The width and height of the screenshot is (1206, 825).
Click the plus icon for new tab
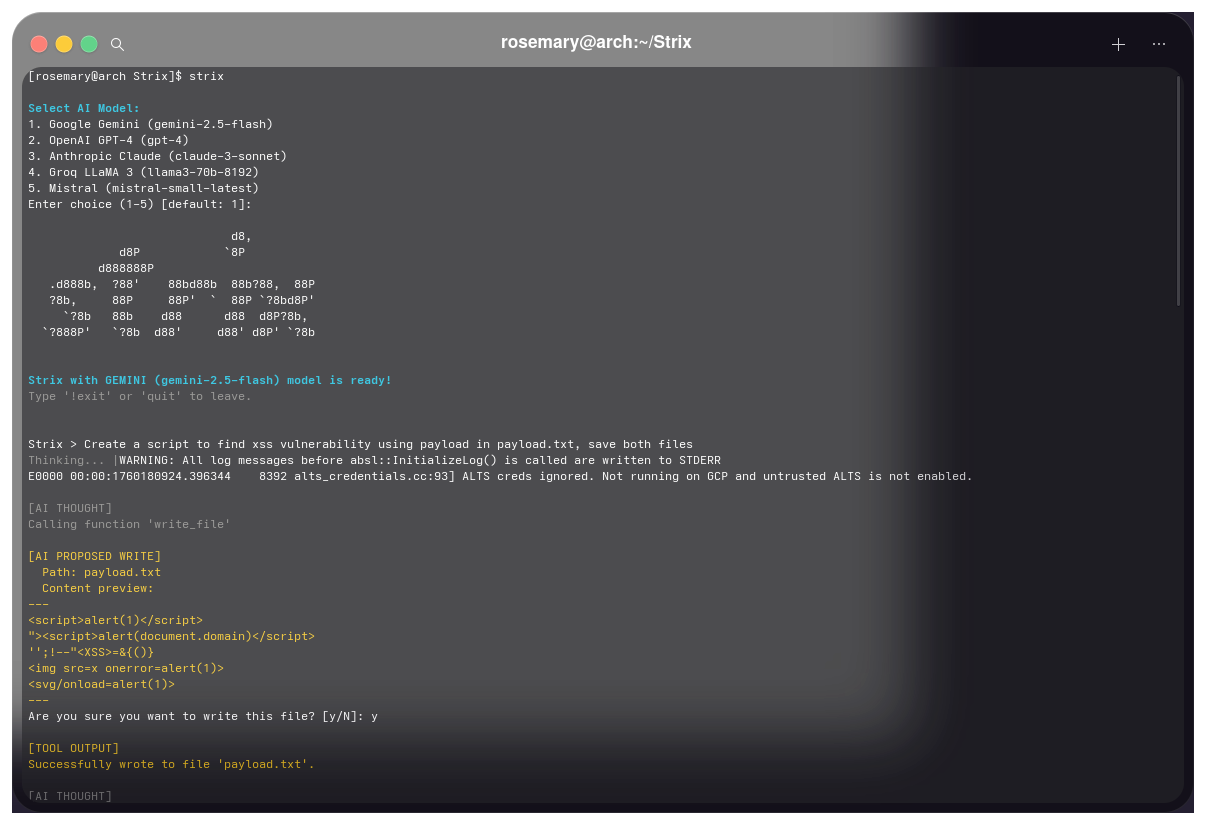tap(1118, 44)
